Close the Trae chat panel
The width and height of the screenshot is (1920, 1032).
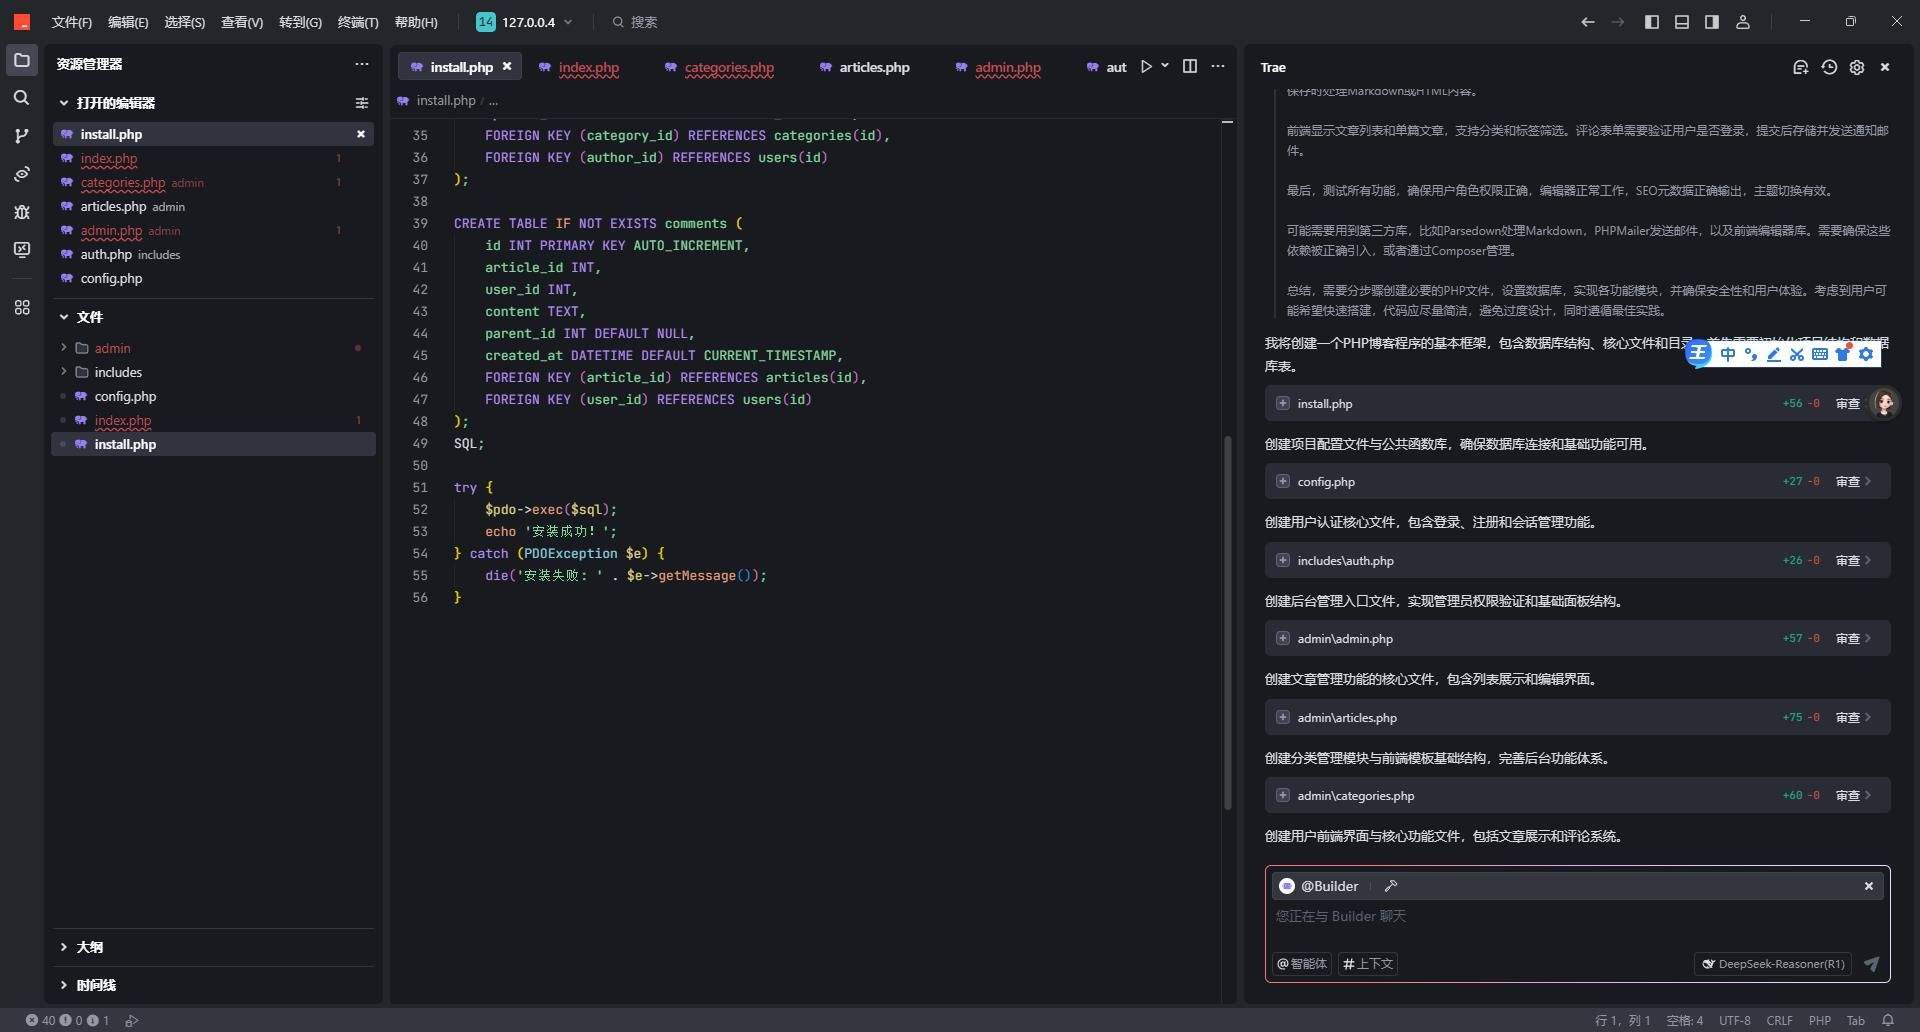click(1885, 67)
